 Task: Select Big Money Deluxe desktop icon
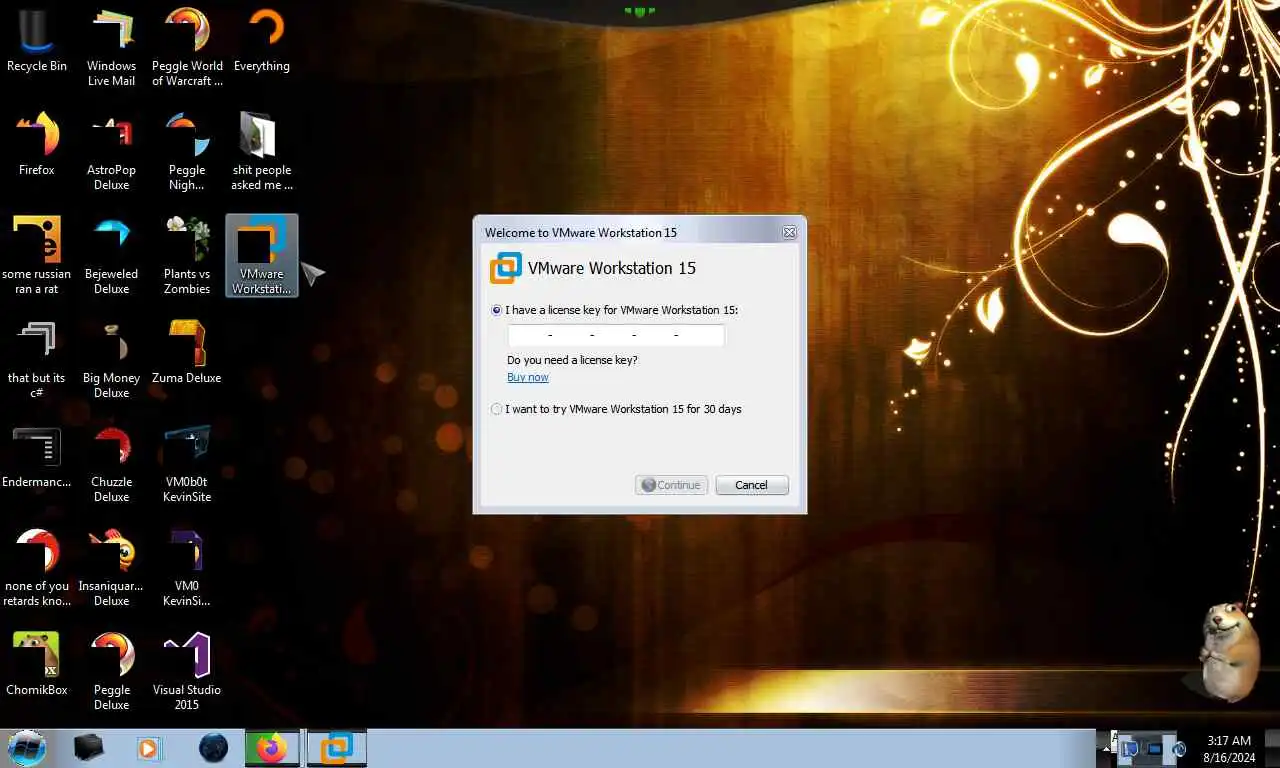112,360
